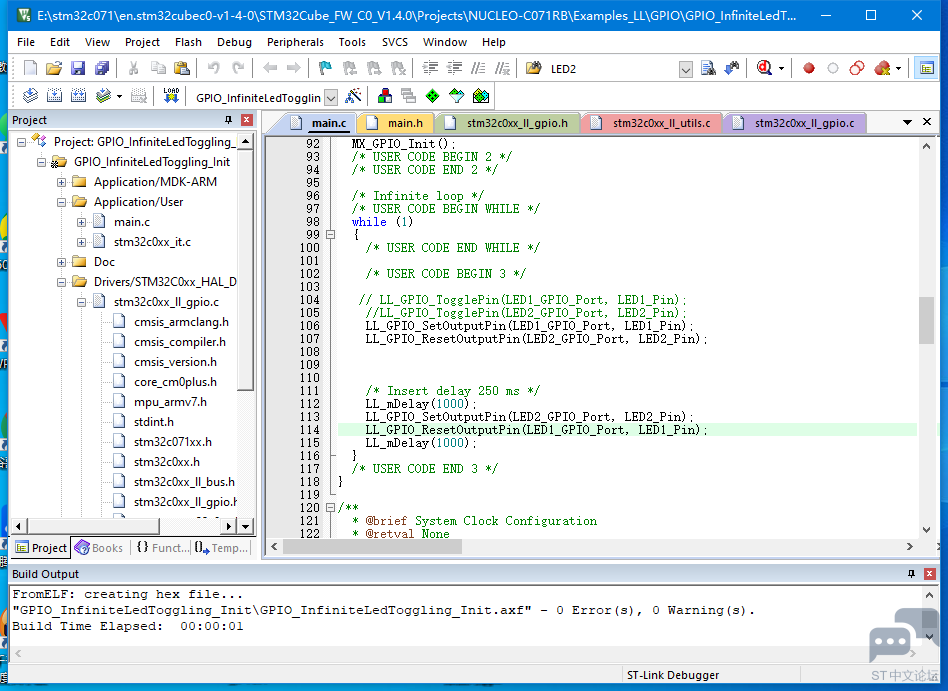
Task: Collapse the Drivers/STM32C0xx_HAL_D folder
Action: (x=61, y=282)
